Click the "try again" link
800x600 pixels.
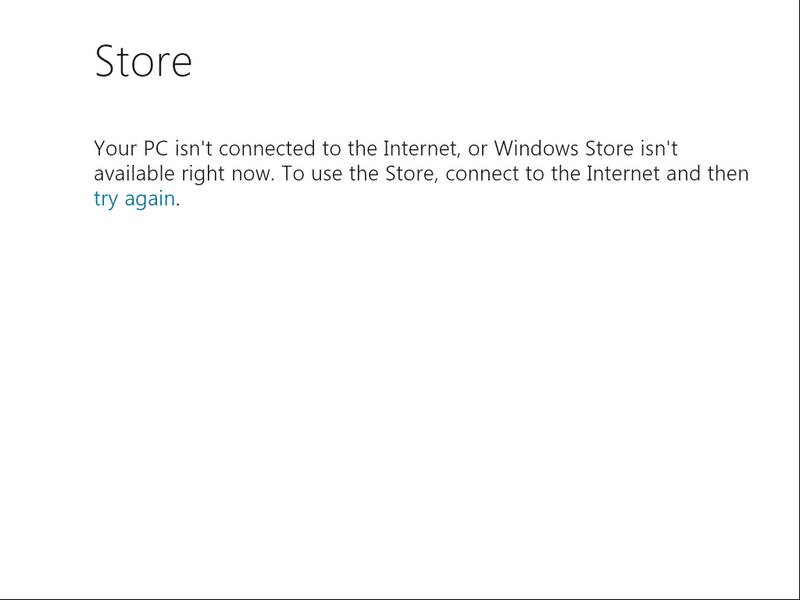tap(134, 199)
